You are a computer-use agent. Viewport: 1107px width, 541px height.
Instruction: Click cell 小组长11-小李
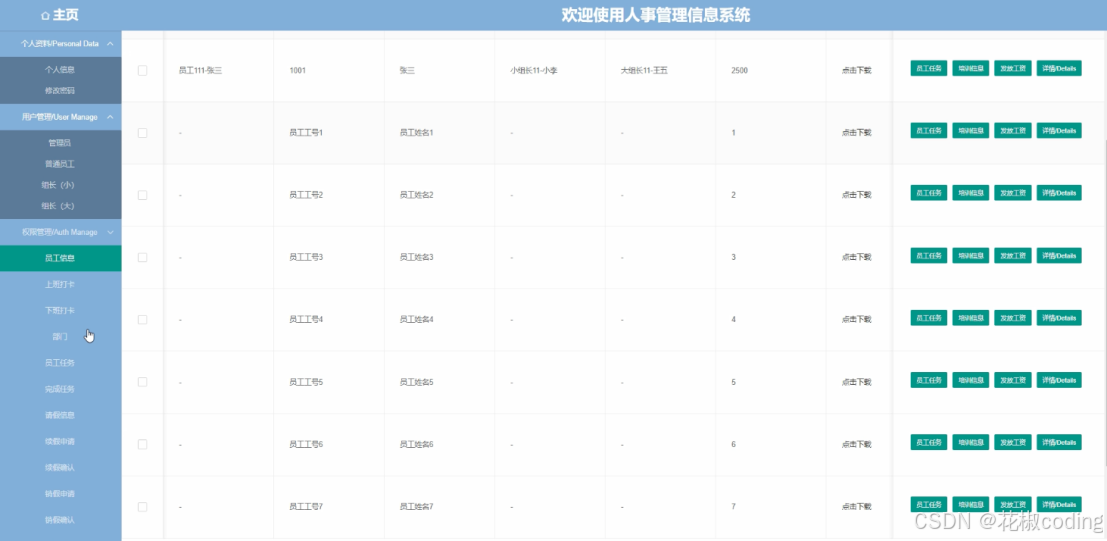coord(534,71)
